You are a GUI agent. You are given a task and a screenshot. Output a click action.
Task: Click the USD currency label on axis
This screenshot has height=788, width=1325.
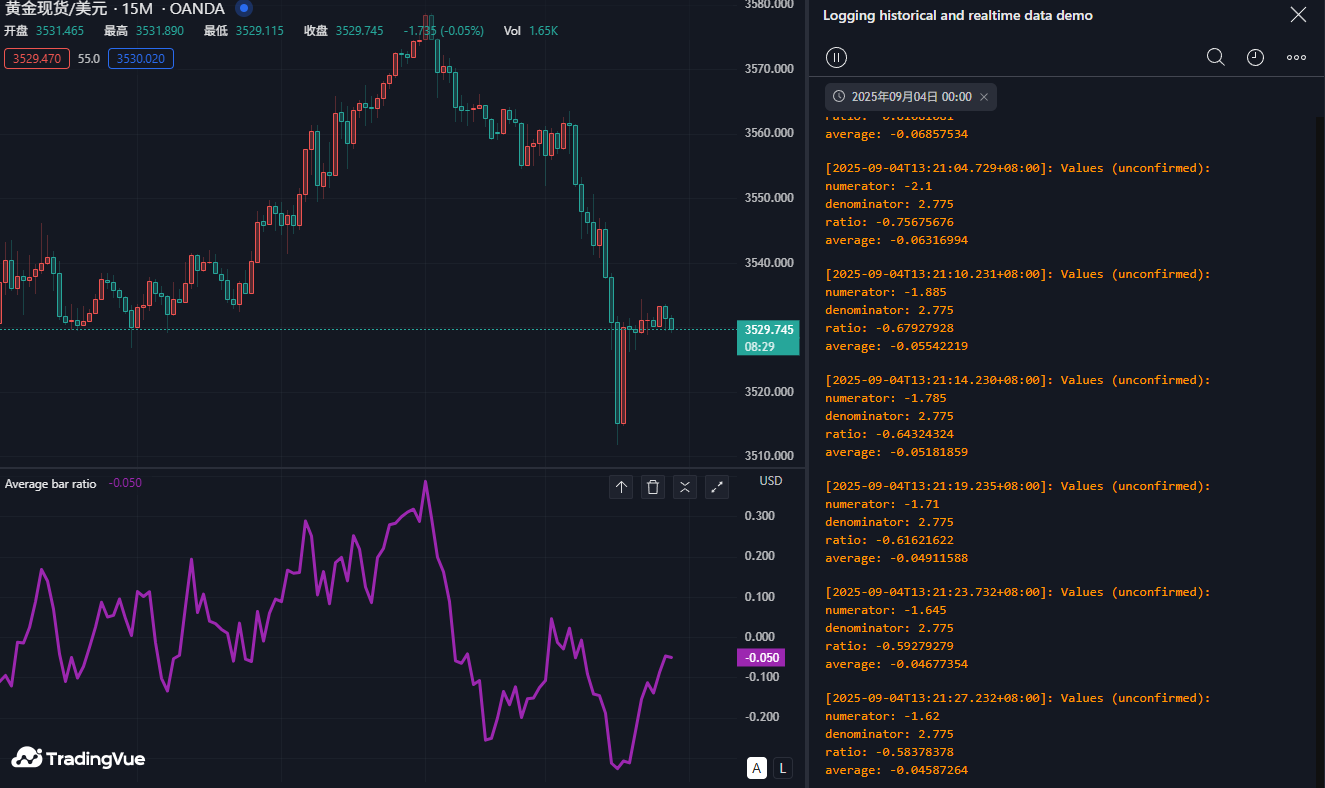click(x=770, y=481)
